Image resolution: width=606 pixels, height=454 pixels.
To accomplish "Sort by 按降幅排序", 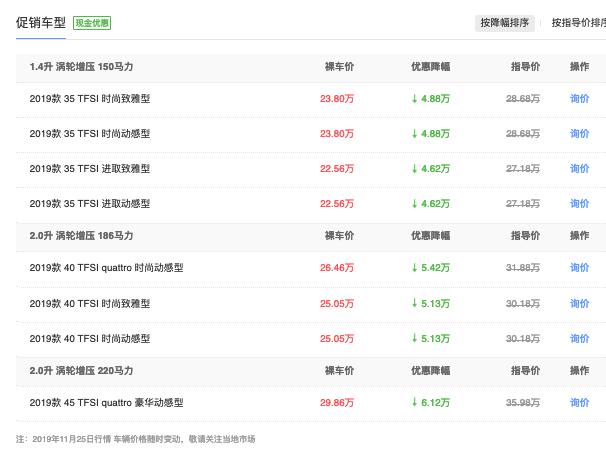I will point(504,23).
